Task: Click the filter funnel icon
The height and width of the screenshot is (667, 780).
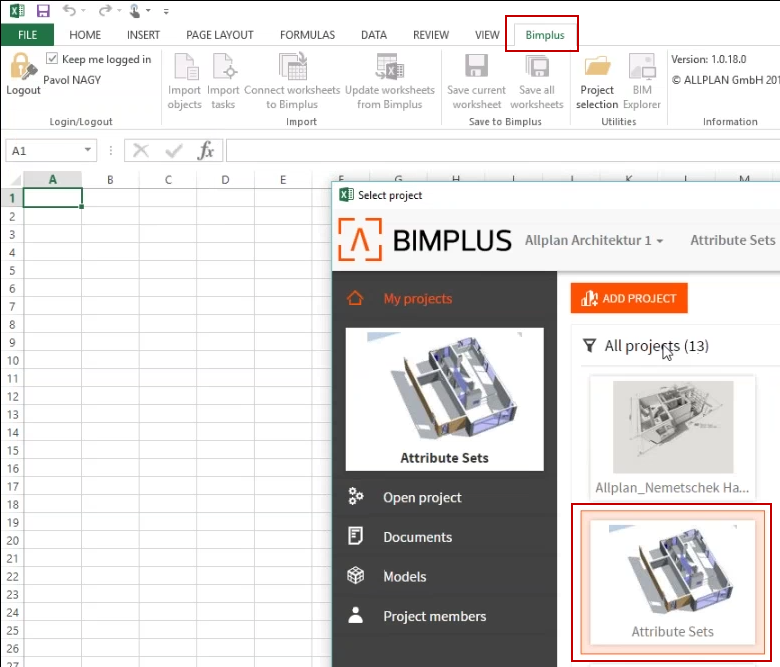Action: point(589,346)
